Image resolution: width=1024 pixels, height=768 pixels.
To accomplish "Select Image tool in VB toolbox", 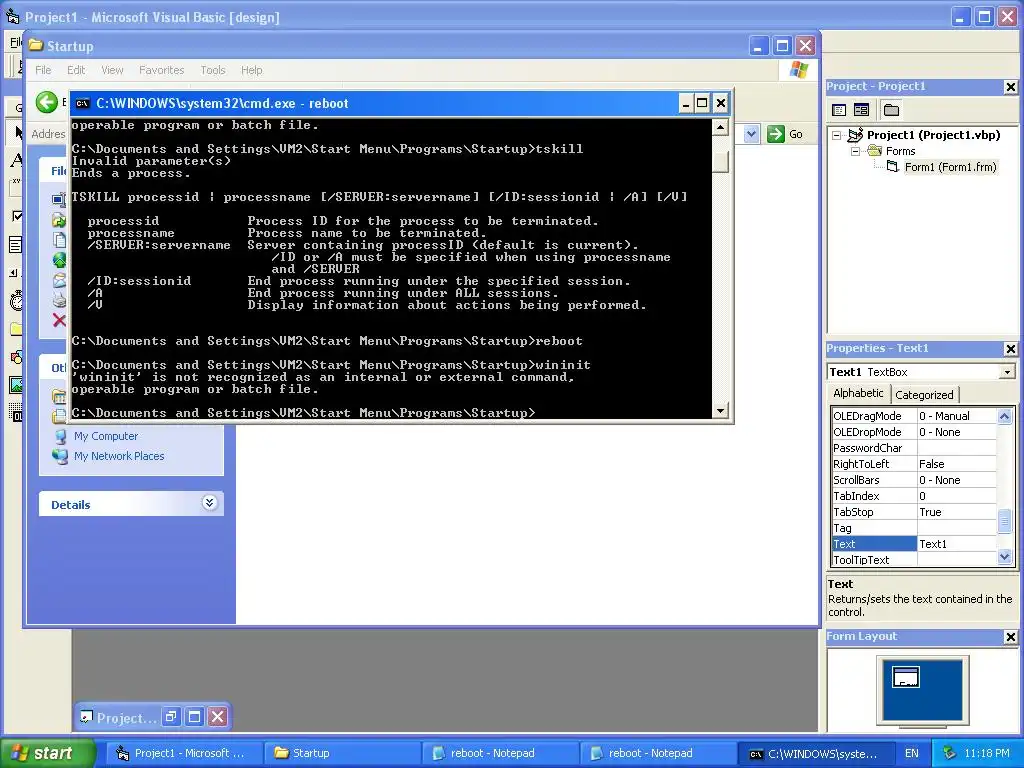I will pos(16,385).
